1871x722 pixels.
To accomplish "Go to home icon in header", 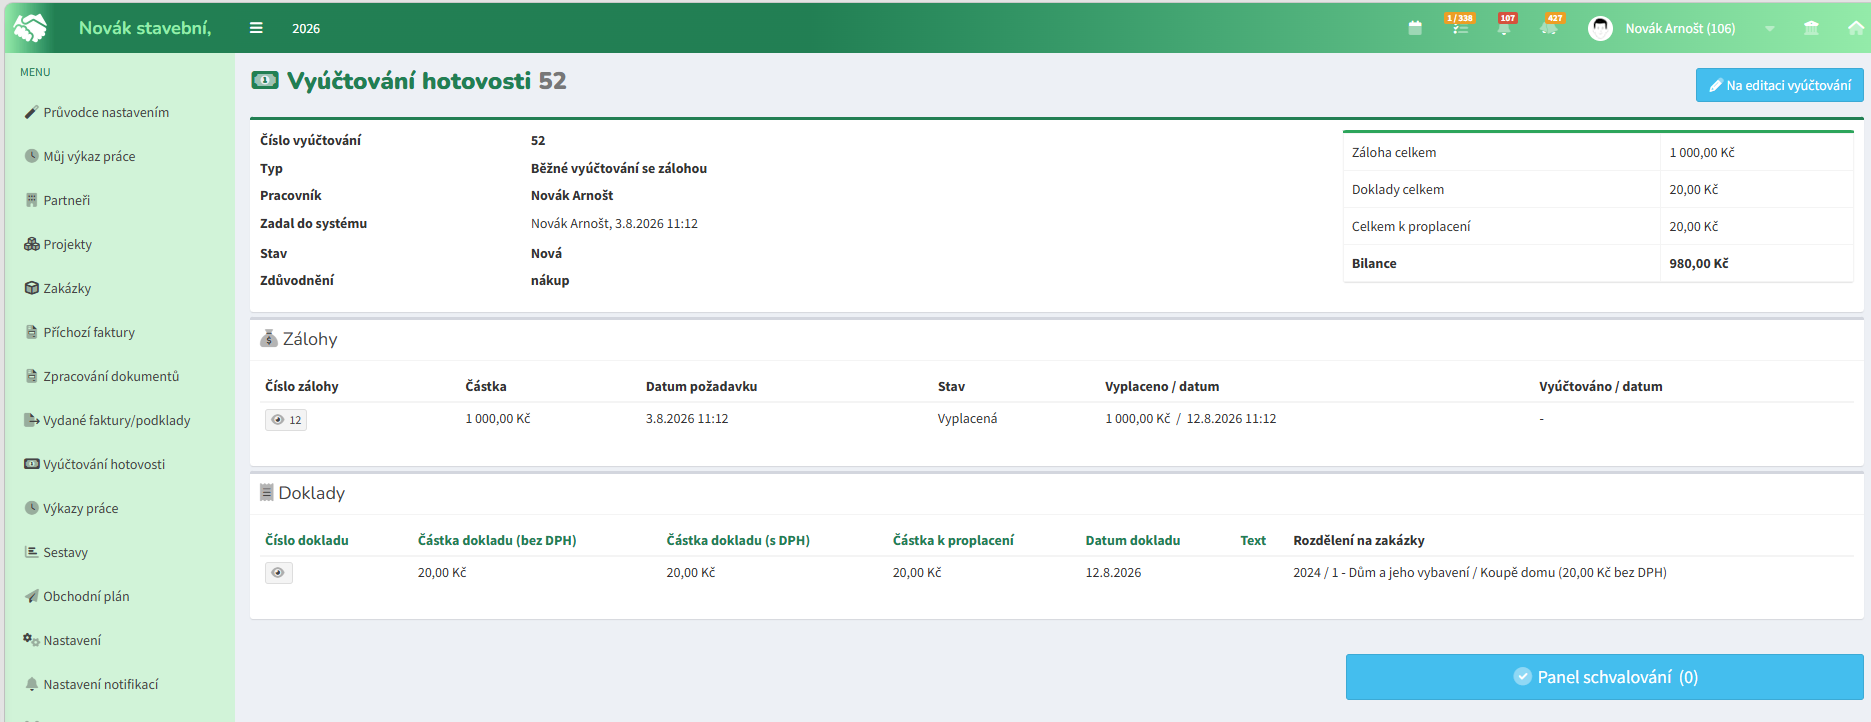I will 1856,28.
